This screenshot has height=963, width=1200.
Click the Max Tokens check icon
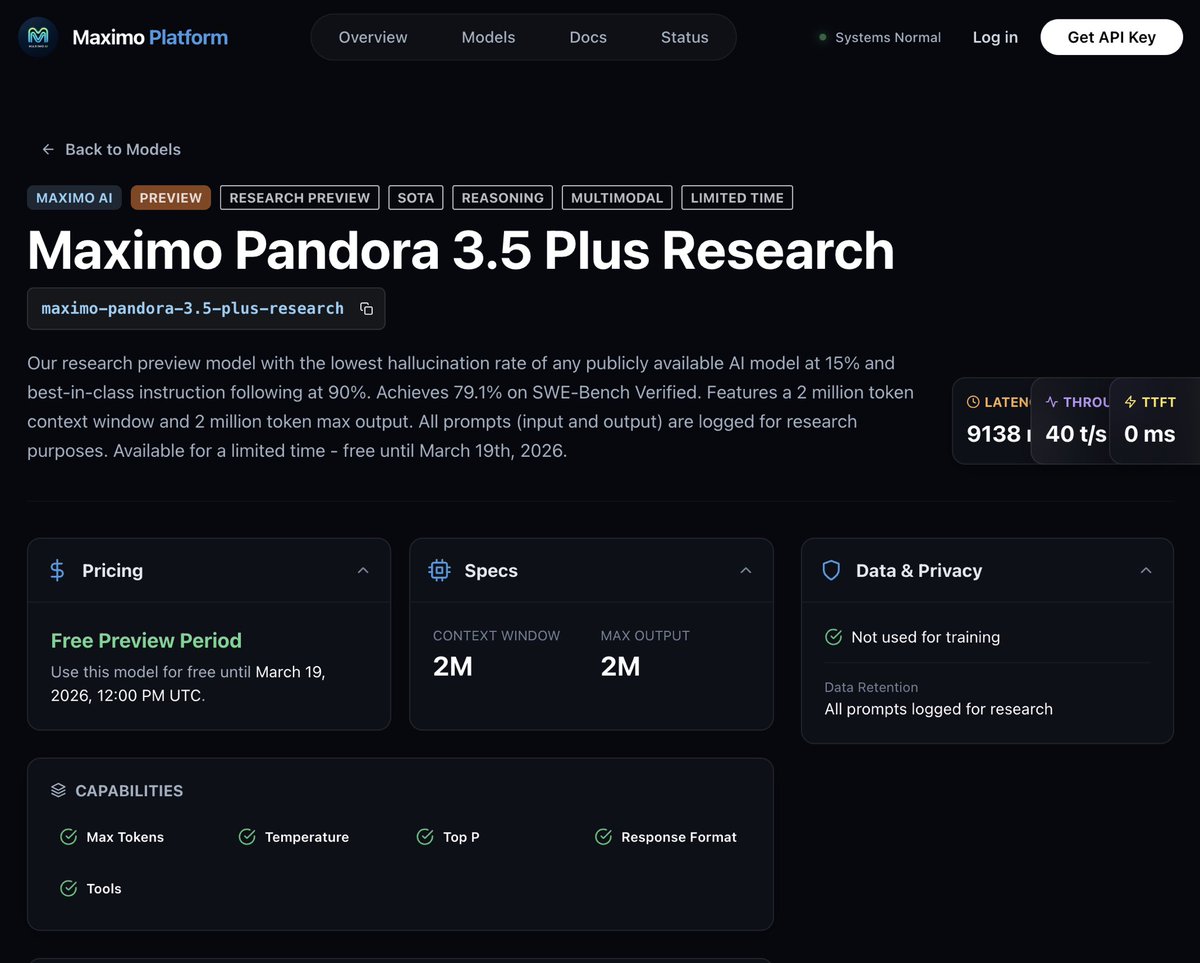click(69, 837)
